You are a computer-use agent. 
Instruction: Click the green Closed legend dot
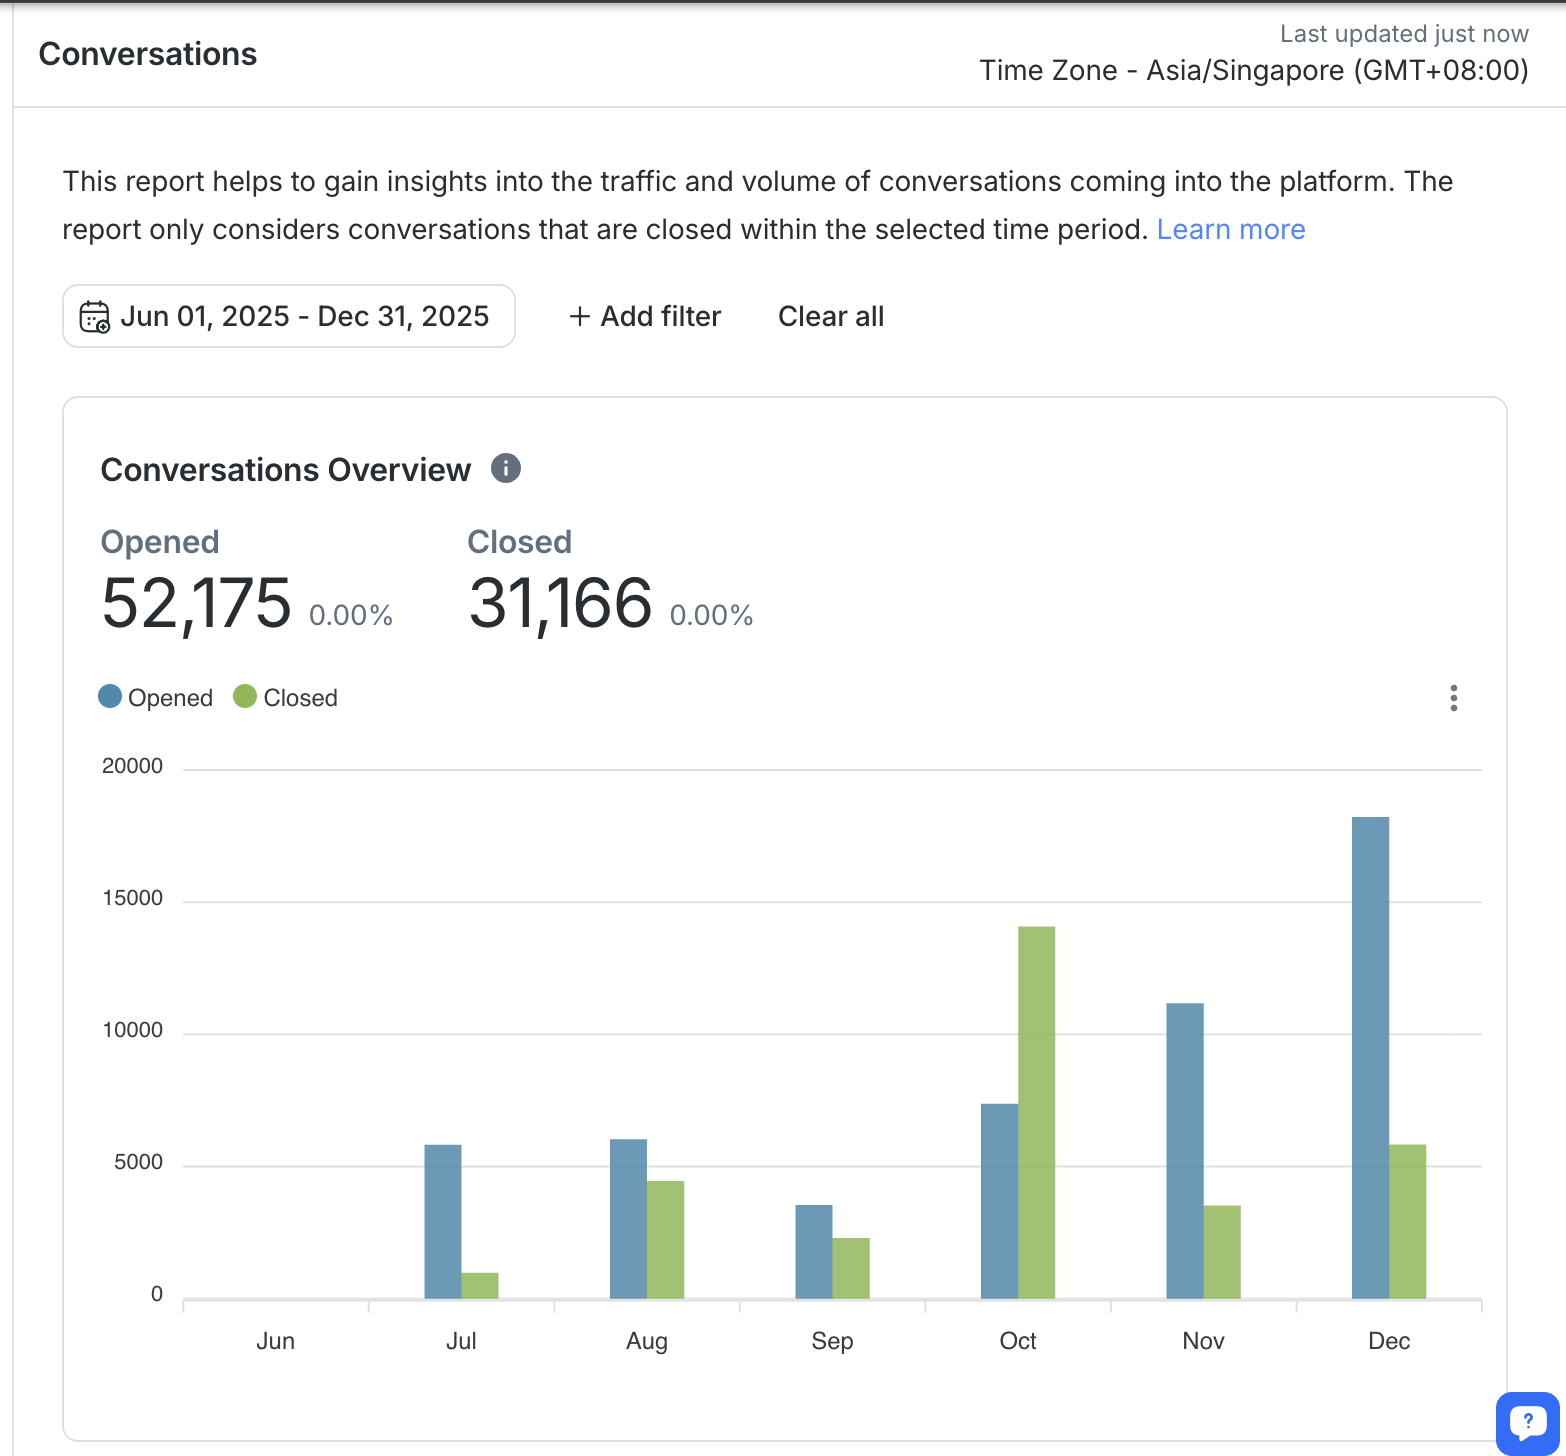click(245, 697)
